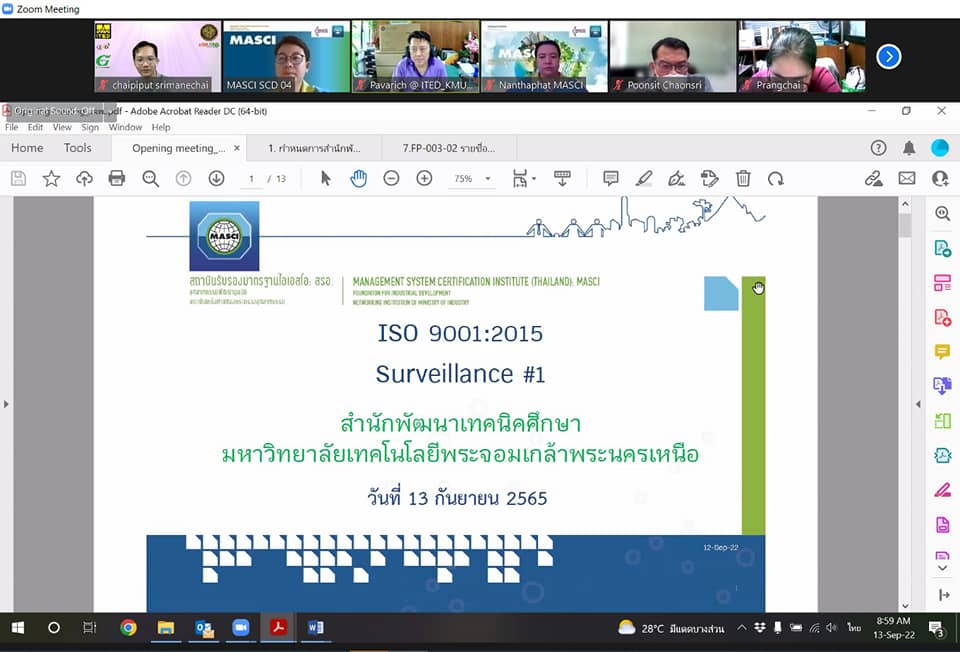Select Poonsit Chaonsri video thumbnail

tap(673, 56)
